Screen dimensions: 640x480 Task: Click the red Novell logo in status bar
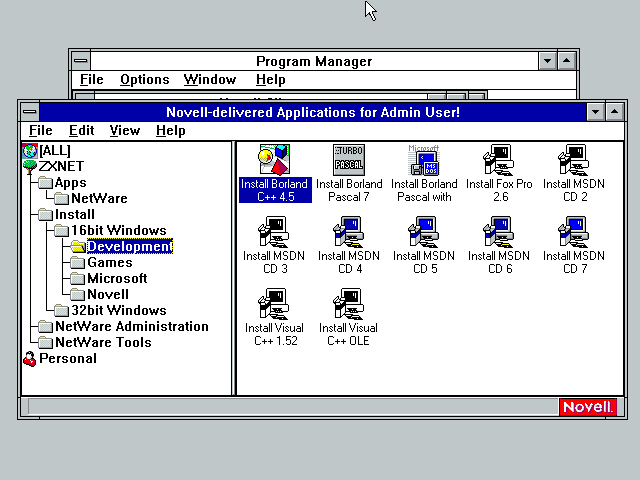point(588,407)
